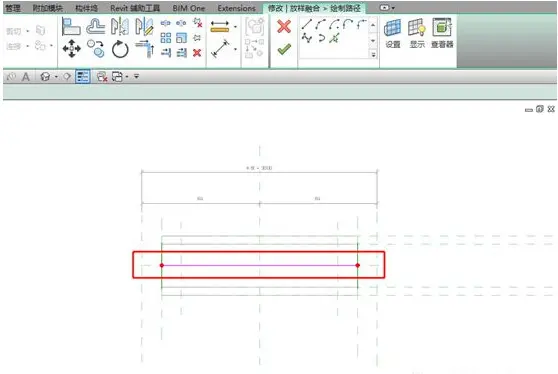Pick the Tangent End Arc draw tool
Image resolution: width=558 pixels, height=374 pixels.
pyautogui.click(x=348, y=24)
